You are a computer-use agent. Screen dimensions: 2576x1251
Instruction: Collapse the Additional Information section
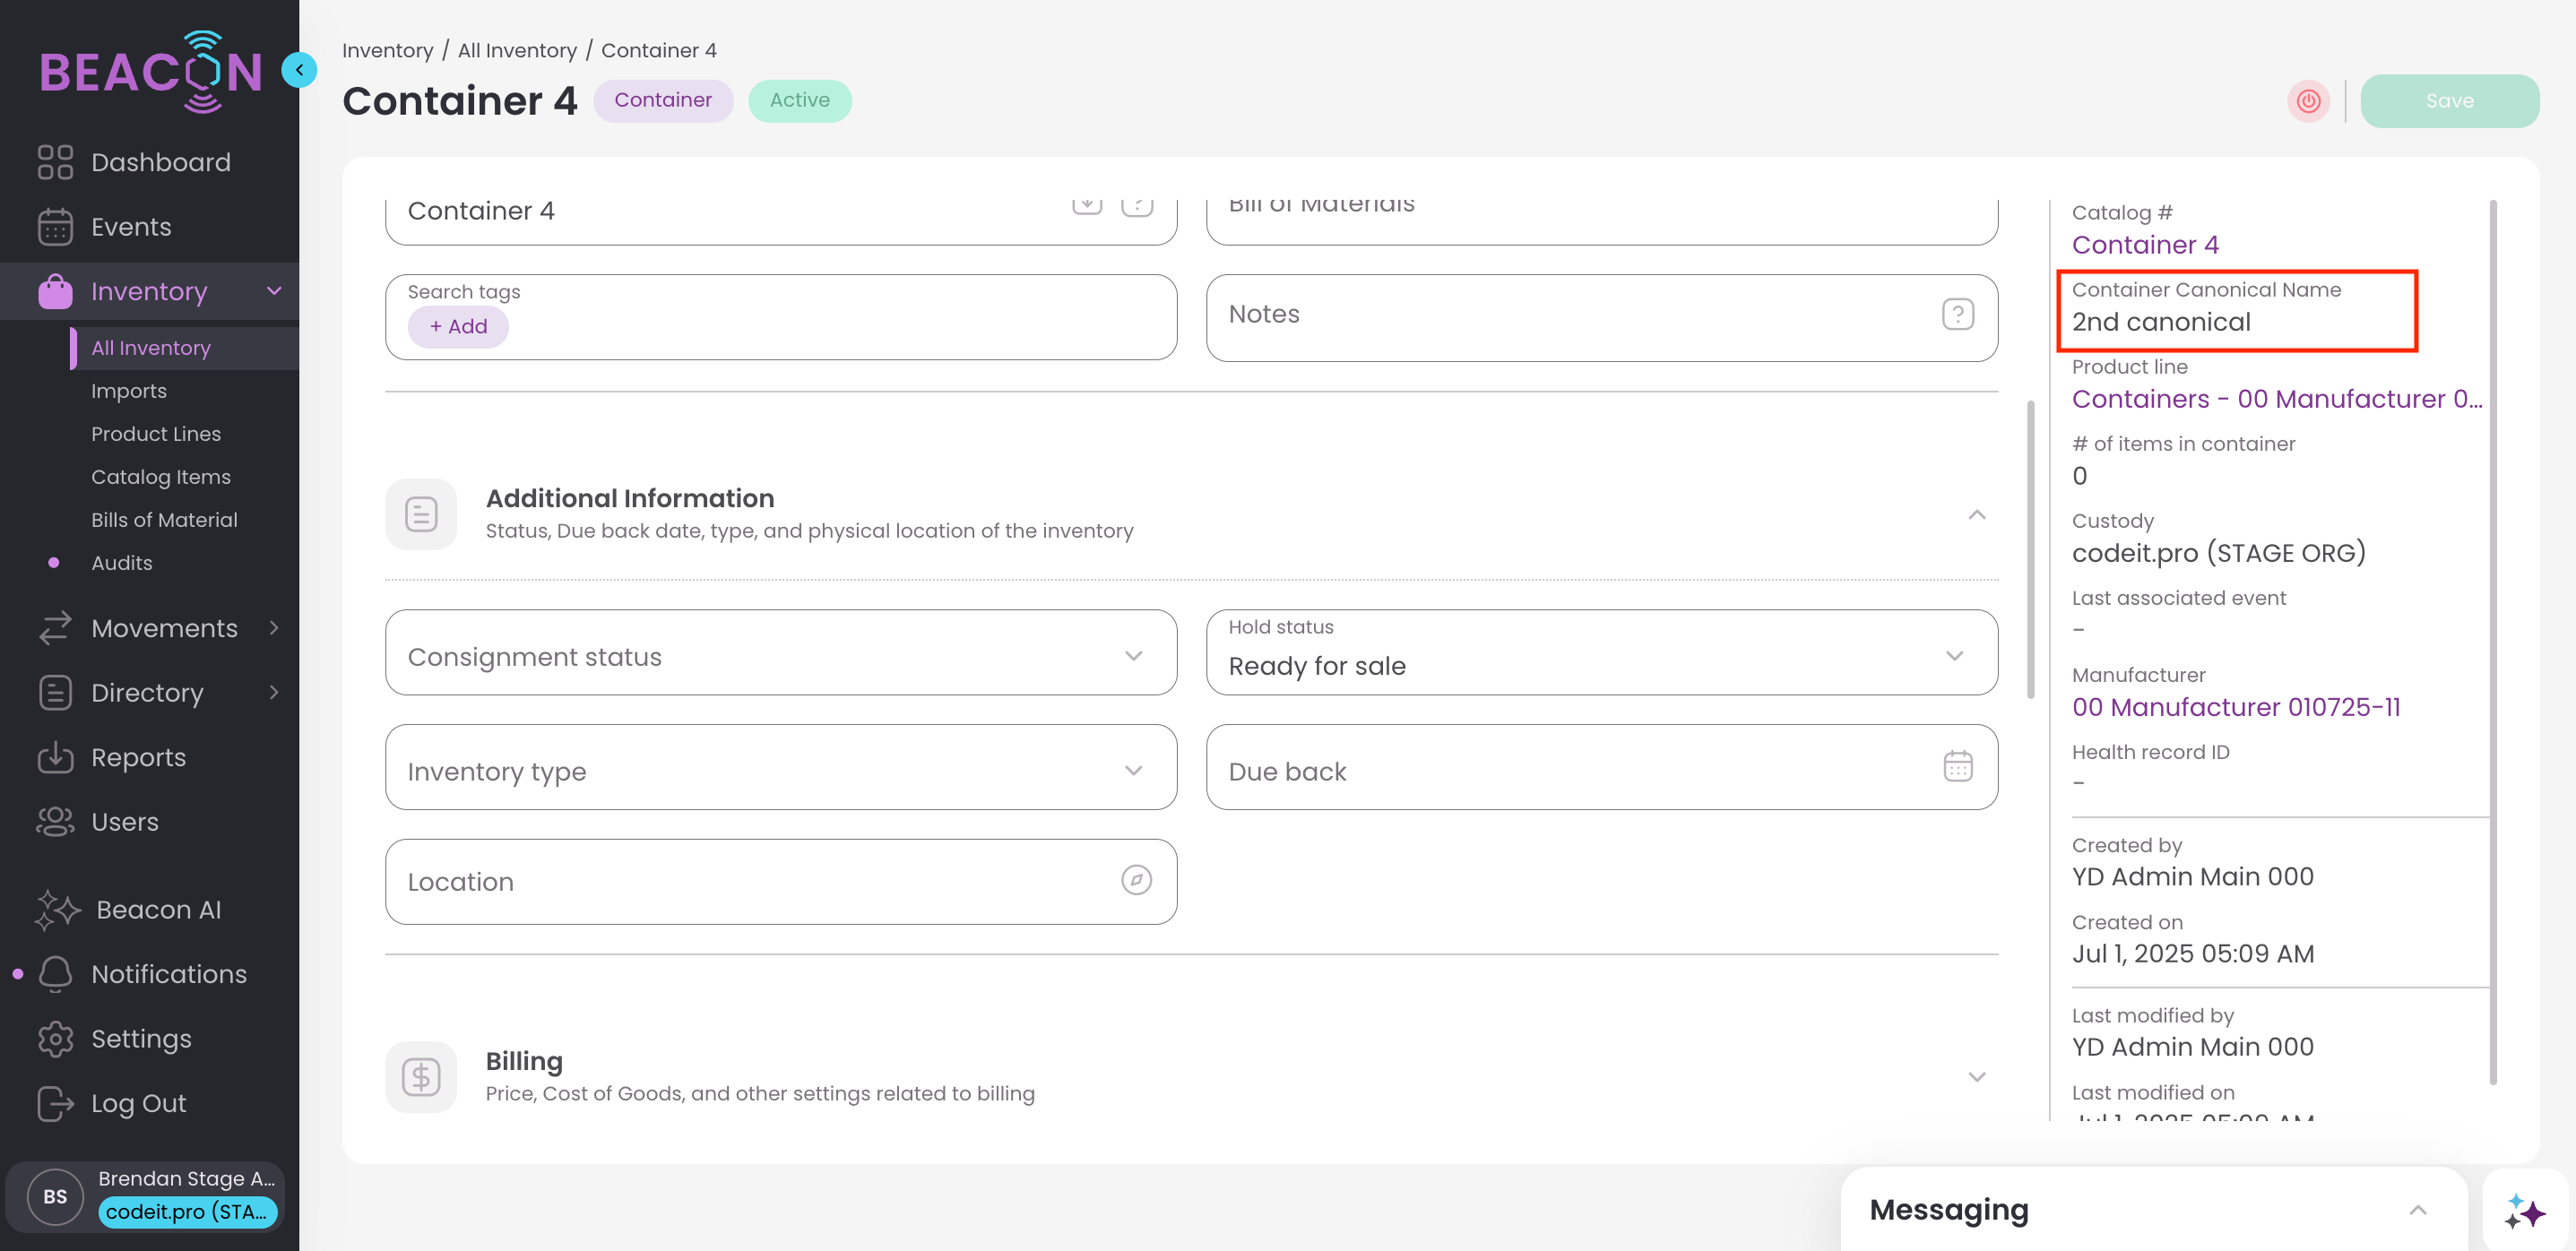point(1976,515)
